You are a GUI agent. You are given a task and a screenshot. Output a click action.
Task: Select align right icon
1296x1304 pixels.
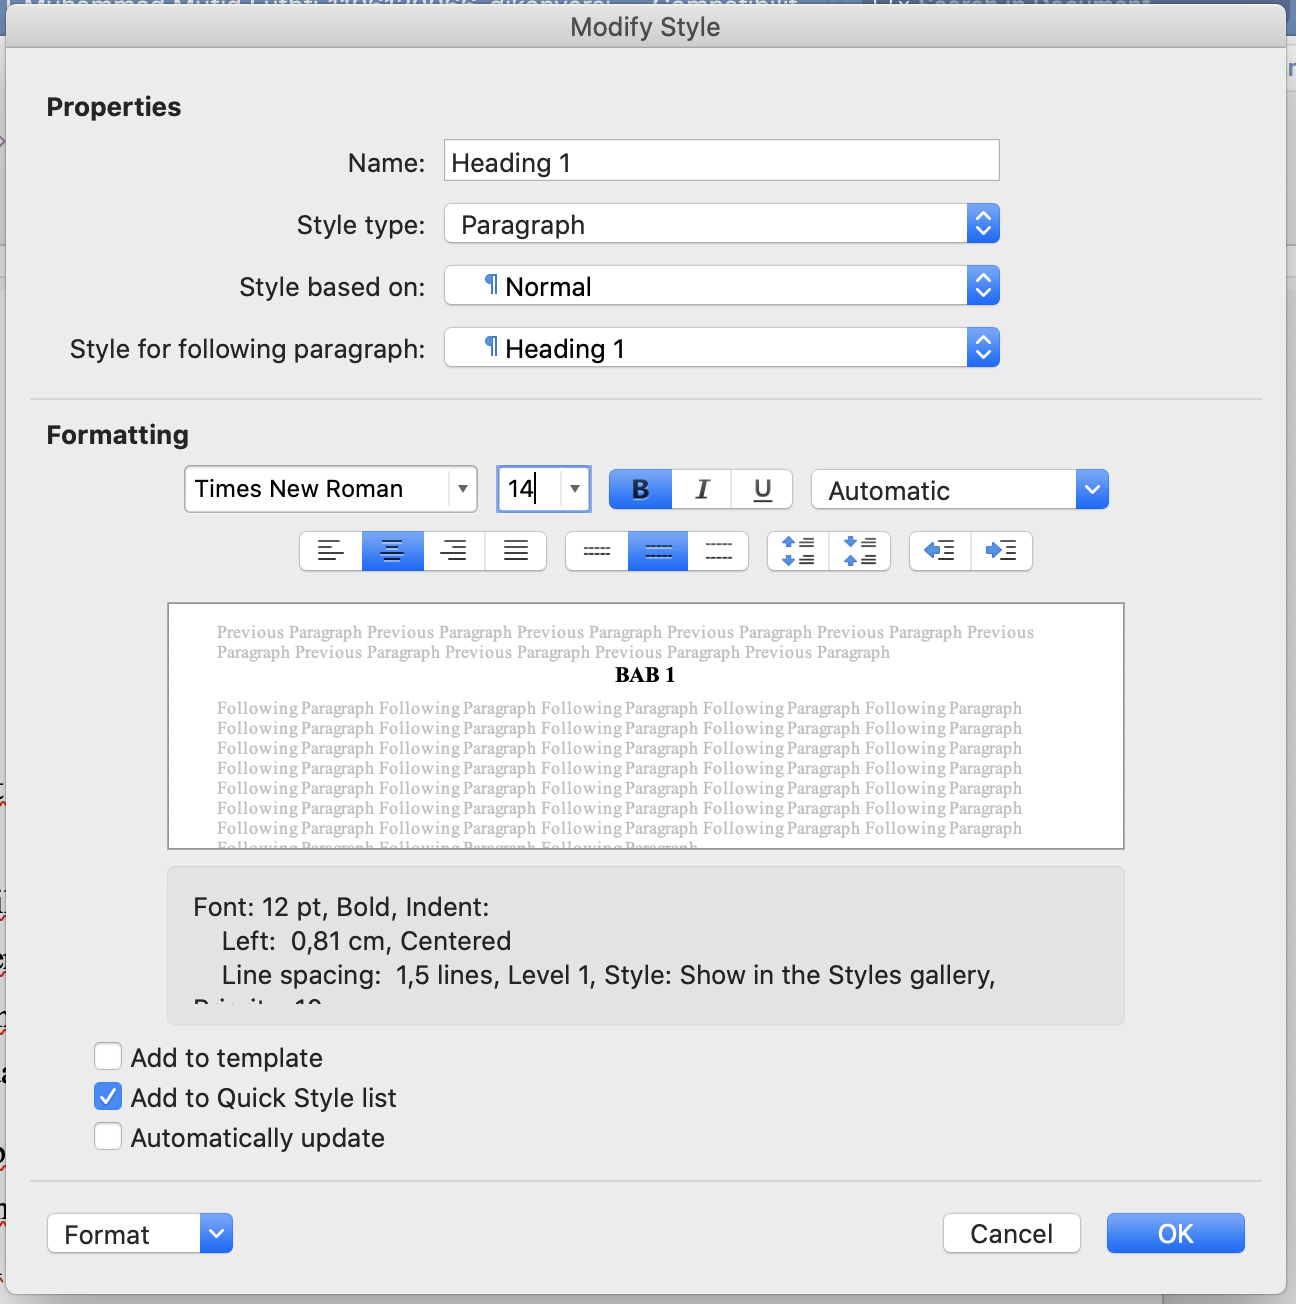pos(454,551)
